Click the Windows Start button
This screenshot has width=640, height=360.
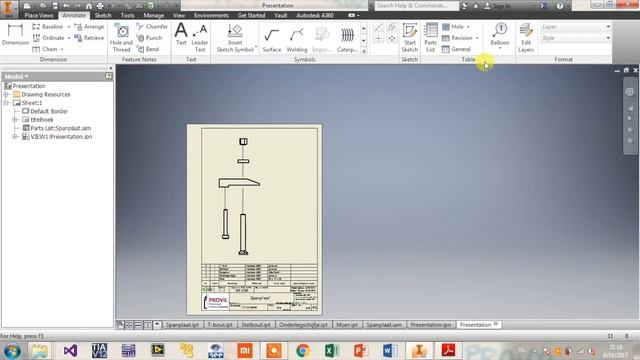[x=12, y=351]
